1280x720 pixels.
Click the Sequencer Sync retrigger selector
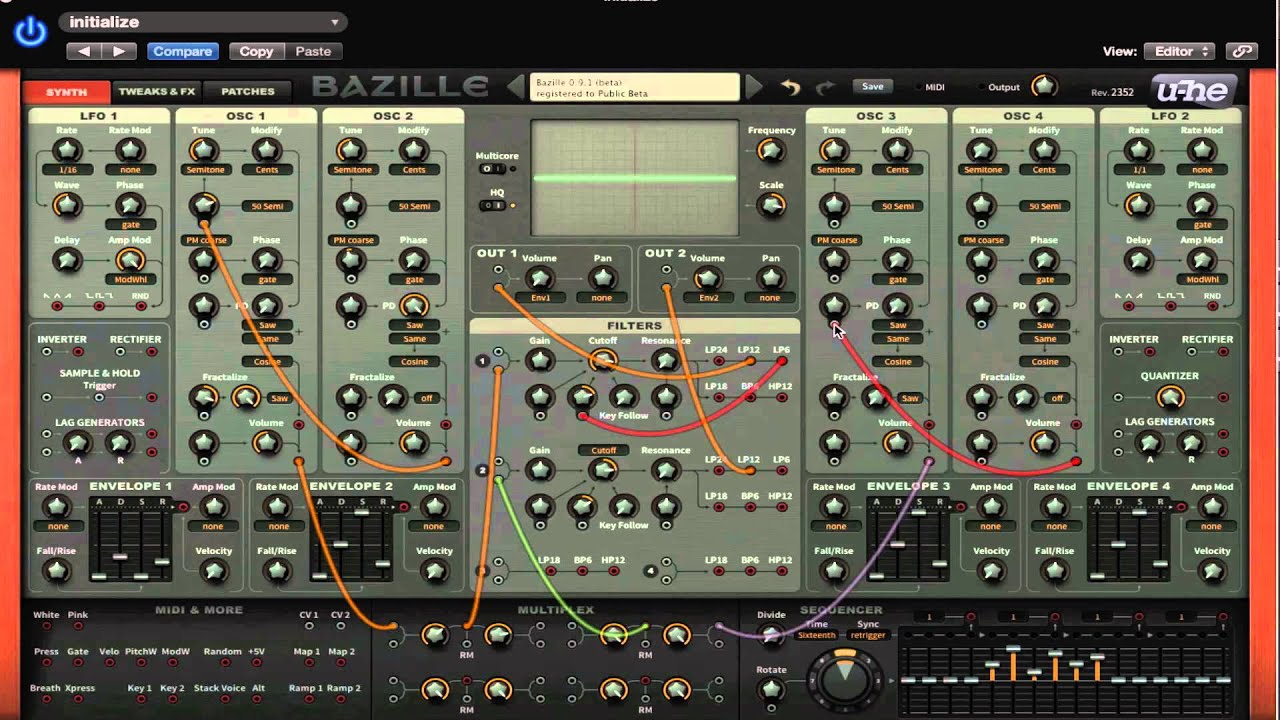click(x=867, y=635)
